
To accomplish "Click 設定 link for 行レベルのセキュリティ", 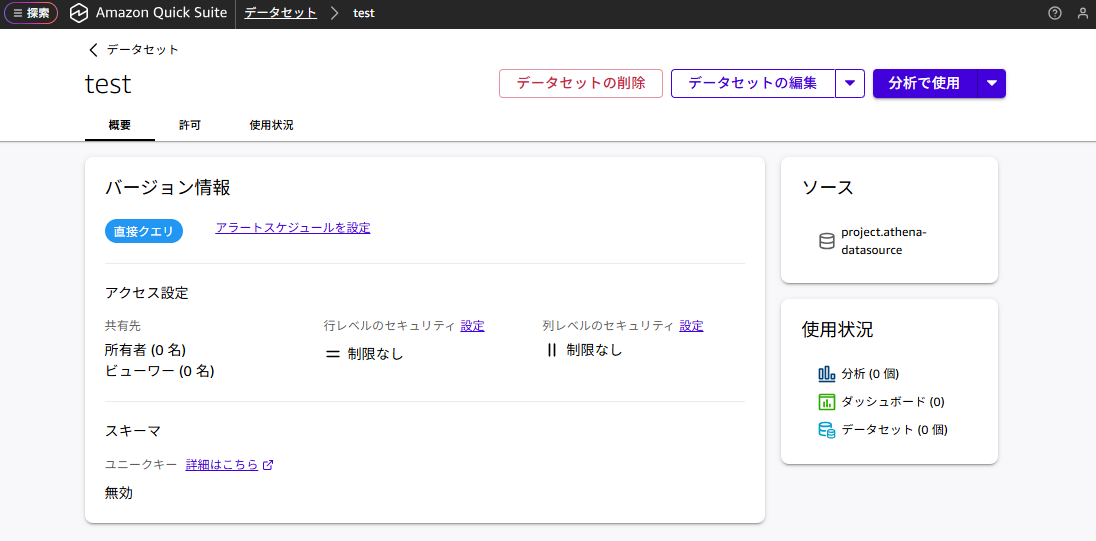I will (473, 326).
